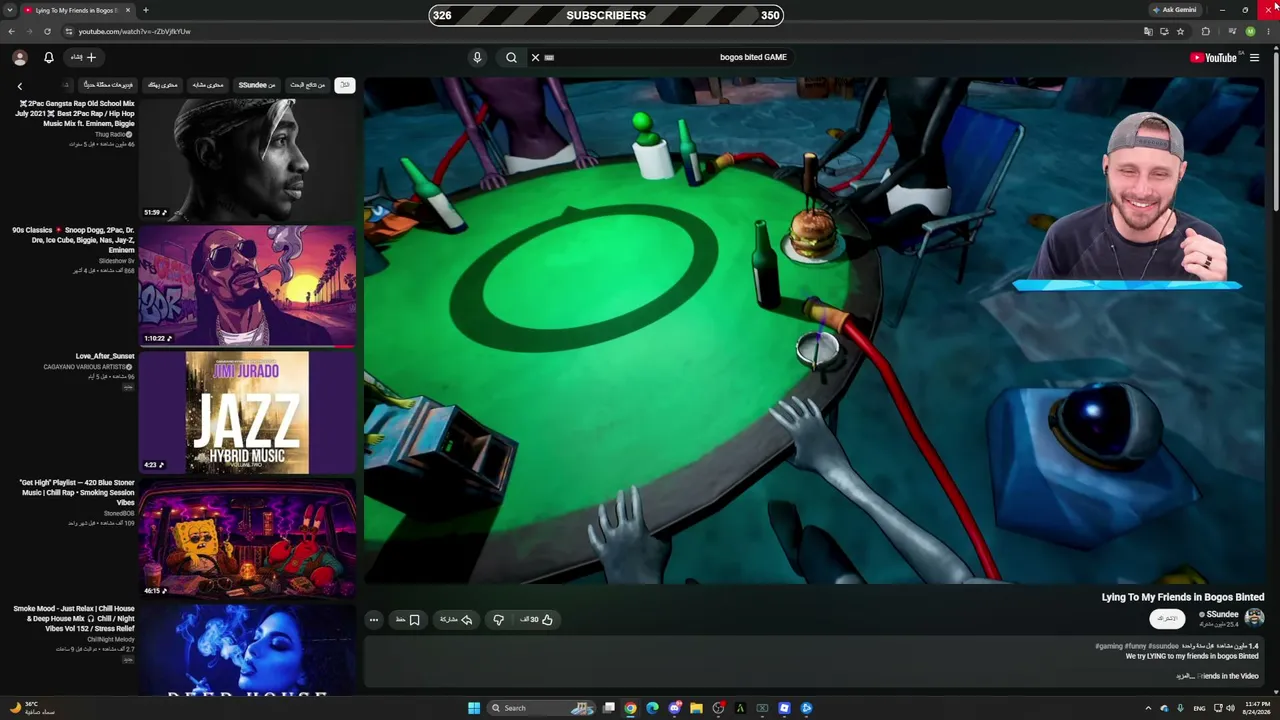Viewport: 1280px width, 720px height.
Task: Click the Windows taskbar Search box
Action: [541, 708]
